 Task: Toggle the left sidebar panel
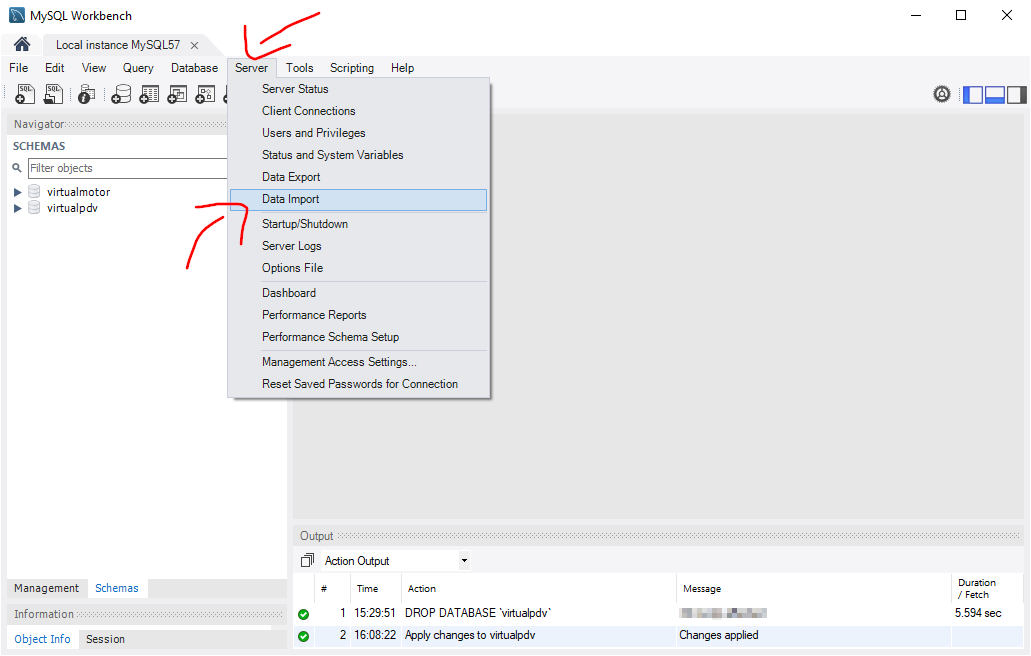tap(973, 95)
